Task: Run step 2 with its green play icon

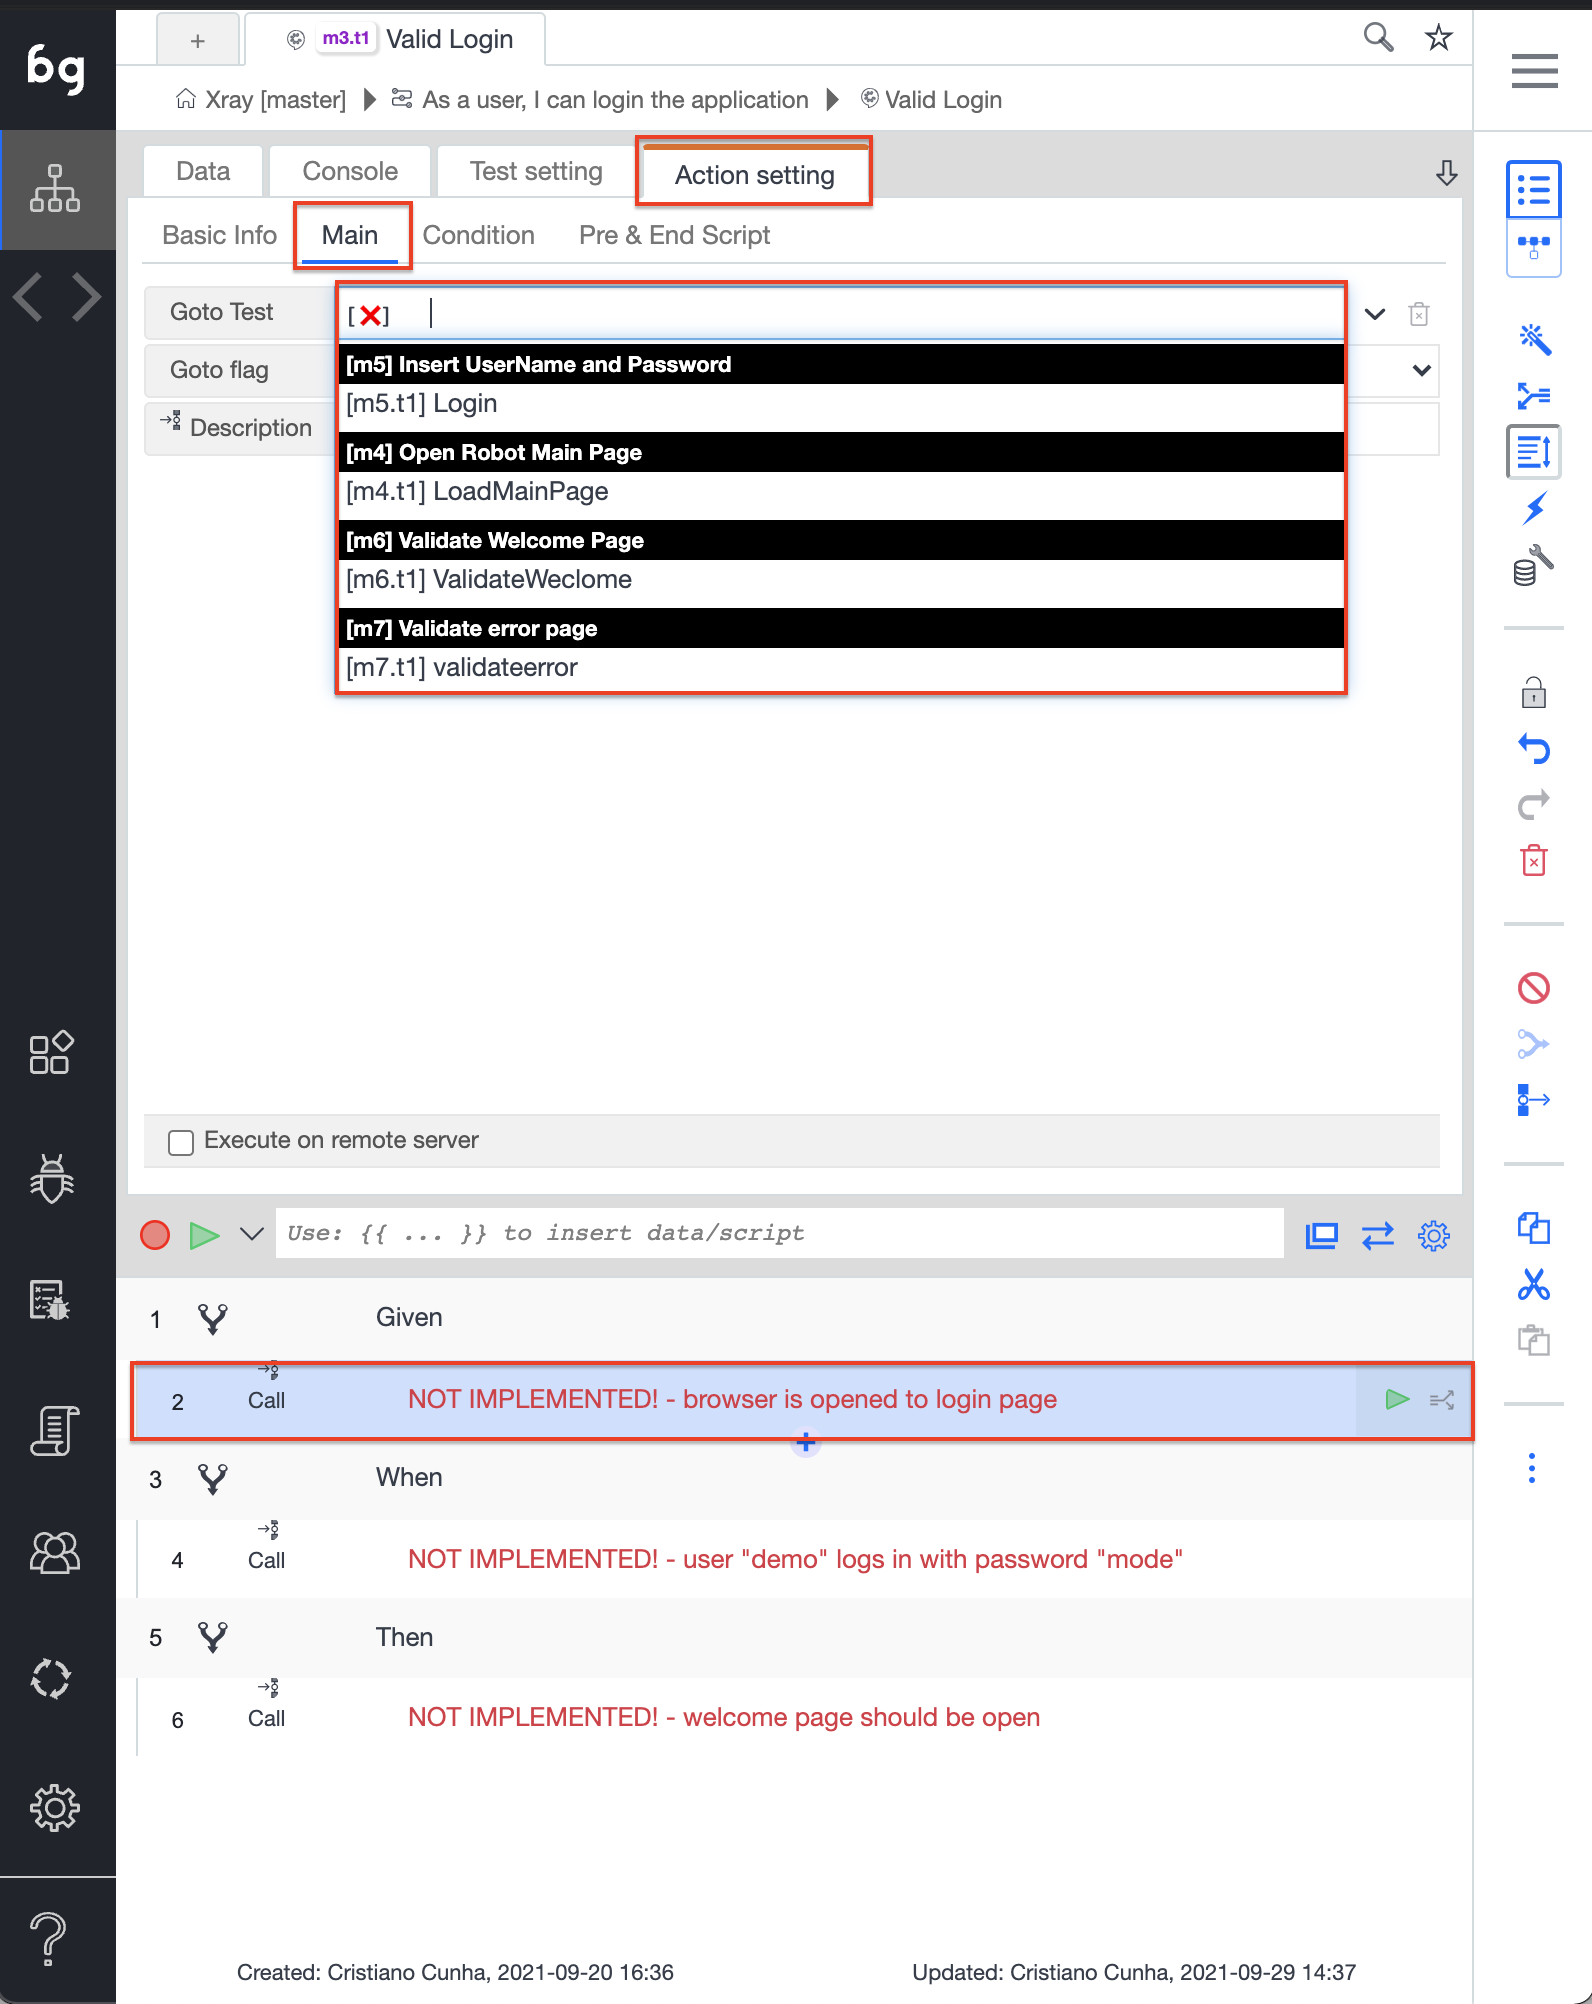Action: [1397, 1399]
